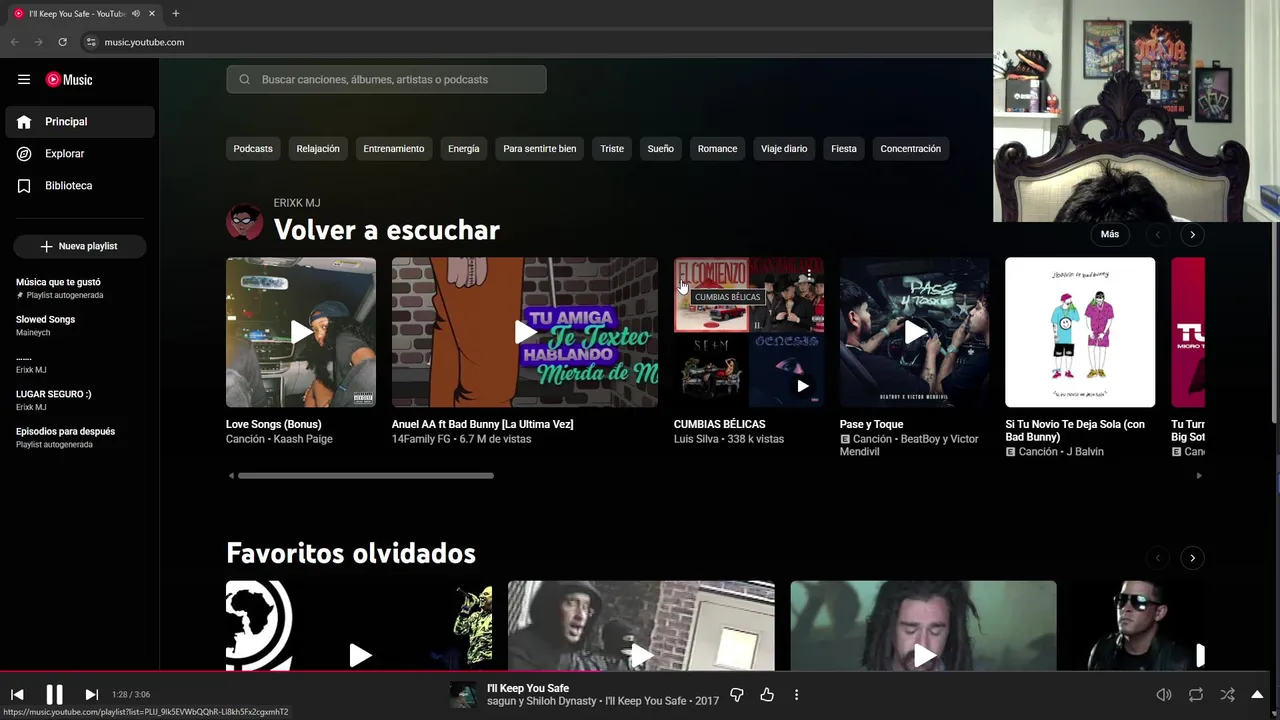This screenshot has height=720, width=1280.
Task: Select the Entrenamiento filter chip
Action: 394,149
